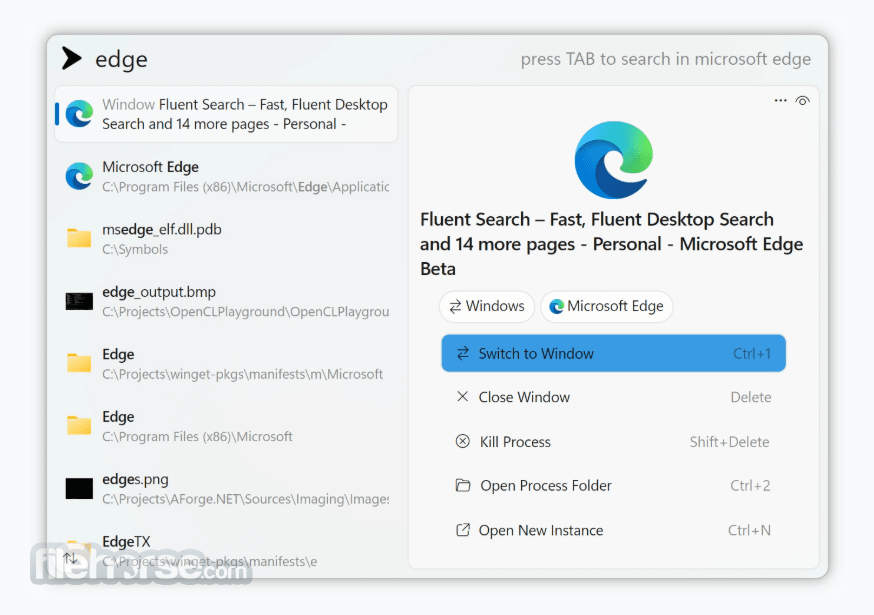This screenshot has height=615, width=874.
Task: Click the C:\Symbols path text
Action: coord(135,249)
